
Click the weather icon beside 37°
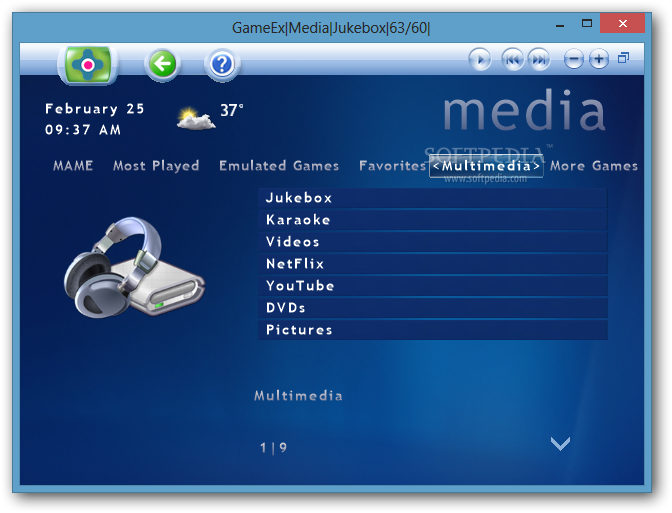point(196,119)
